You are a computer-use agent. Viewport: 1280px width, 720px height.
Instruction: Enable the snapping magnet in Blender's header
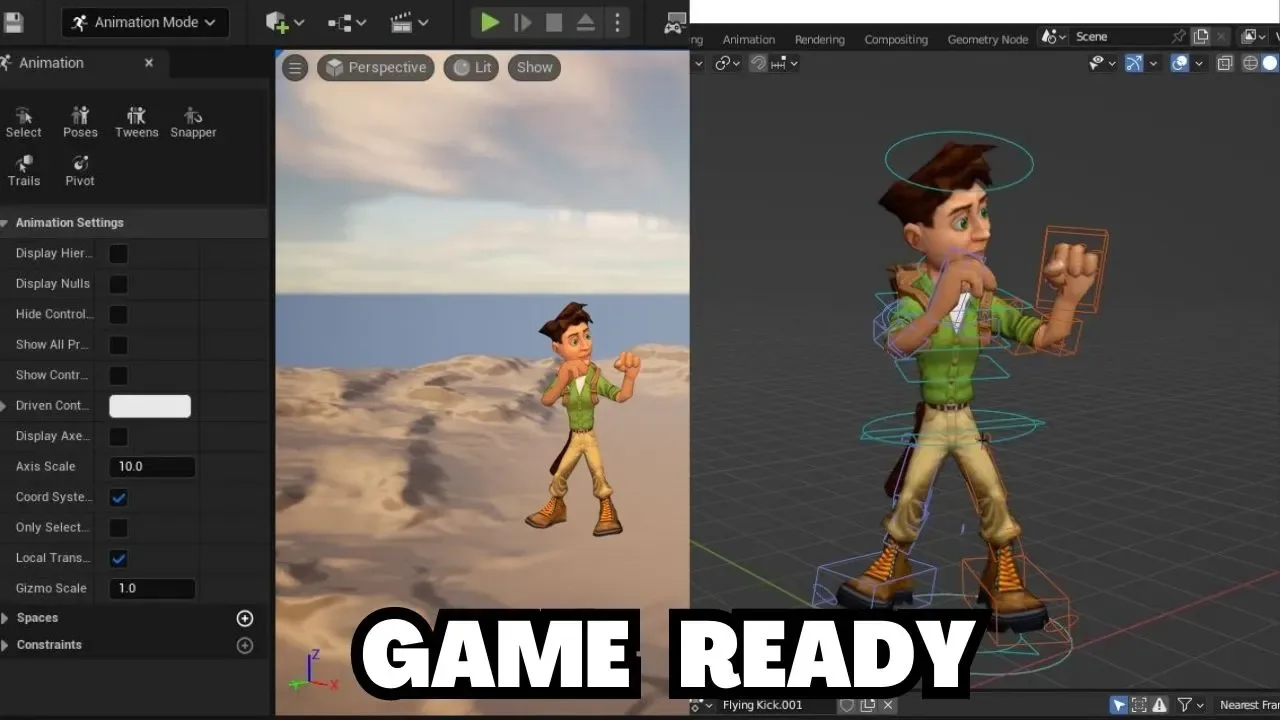pos(758,63)
